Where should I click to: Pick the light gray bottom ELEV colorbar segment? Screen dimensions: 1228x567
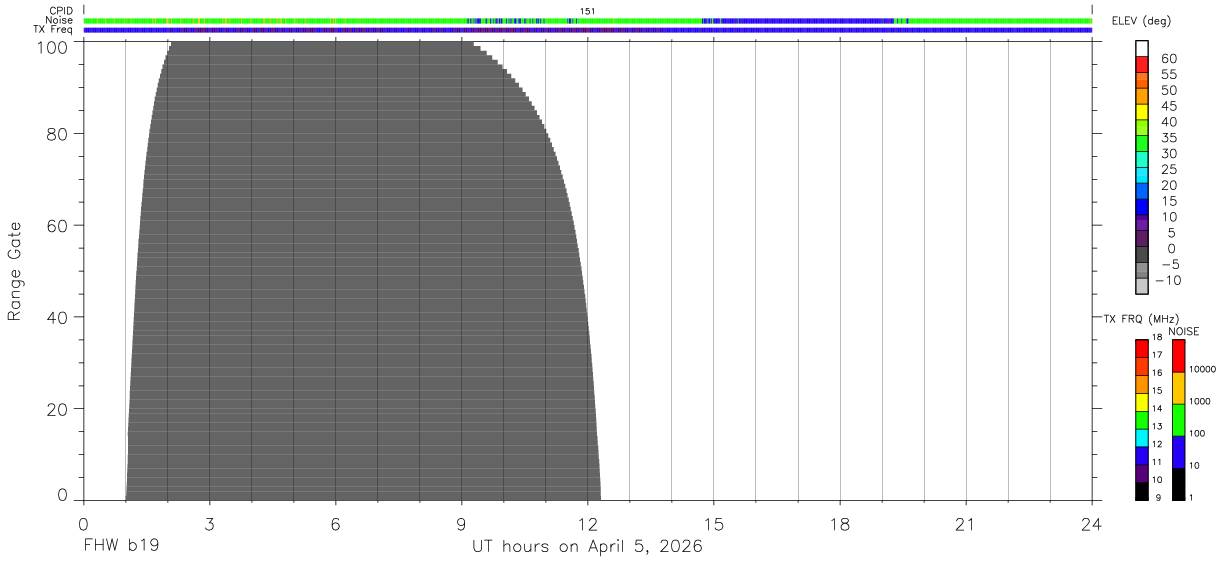click(x=1142, y=287)
